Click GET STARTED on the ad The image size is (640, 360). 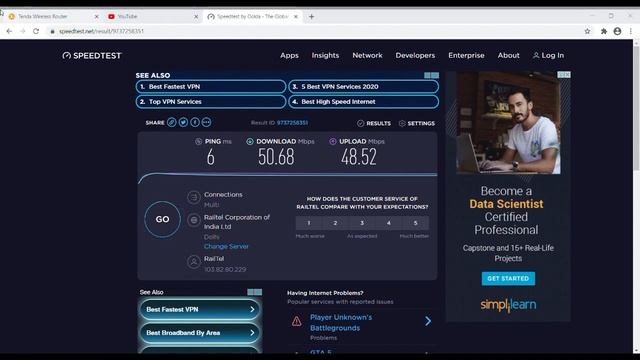[508, 278]
